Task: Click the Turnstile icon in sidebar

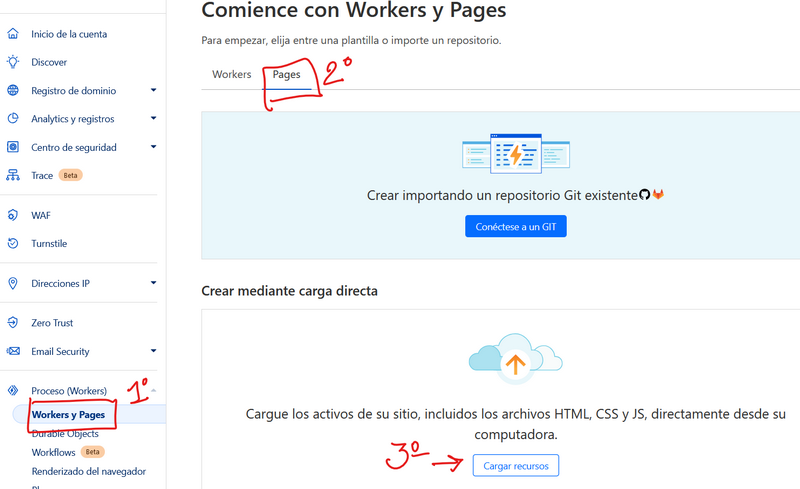Action: 13,243
